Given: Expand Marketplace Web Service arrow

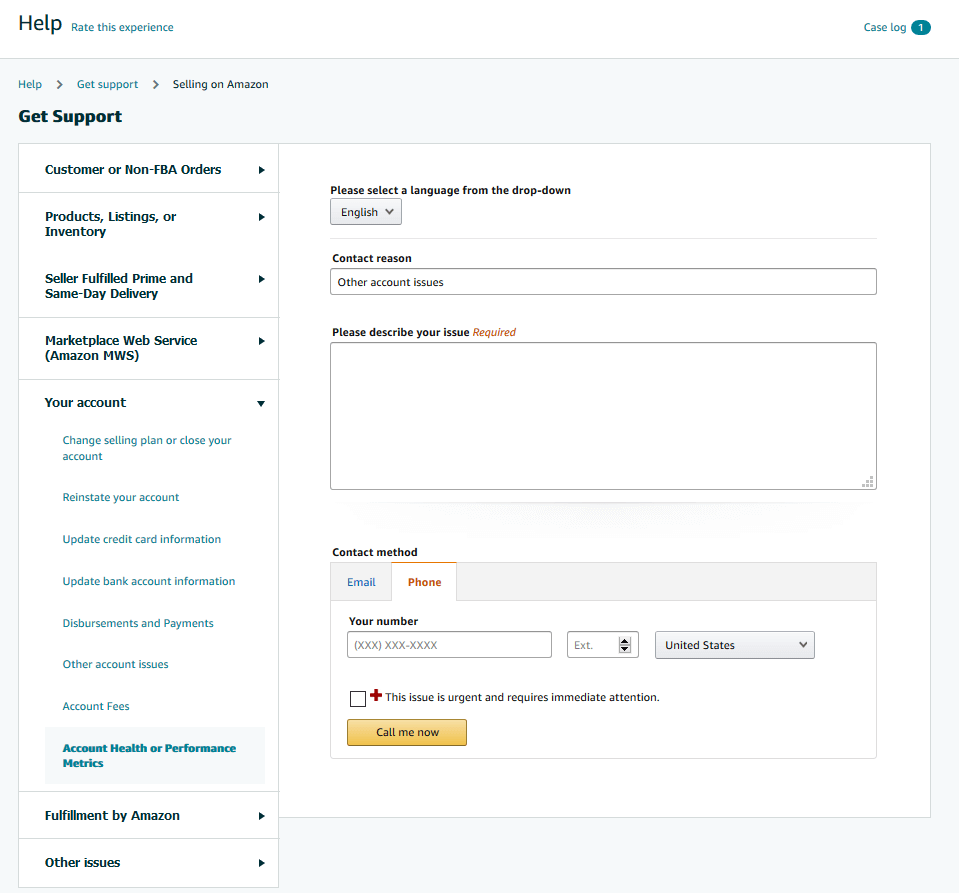Looking at the screenshot, I should tap(261, 341).
